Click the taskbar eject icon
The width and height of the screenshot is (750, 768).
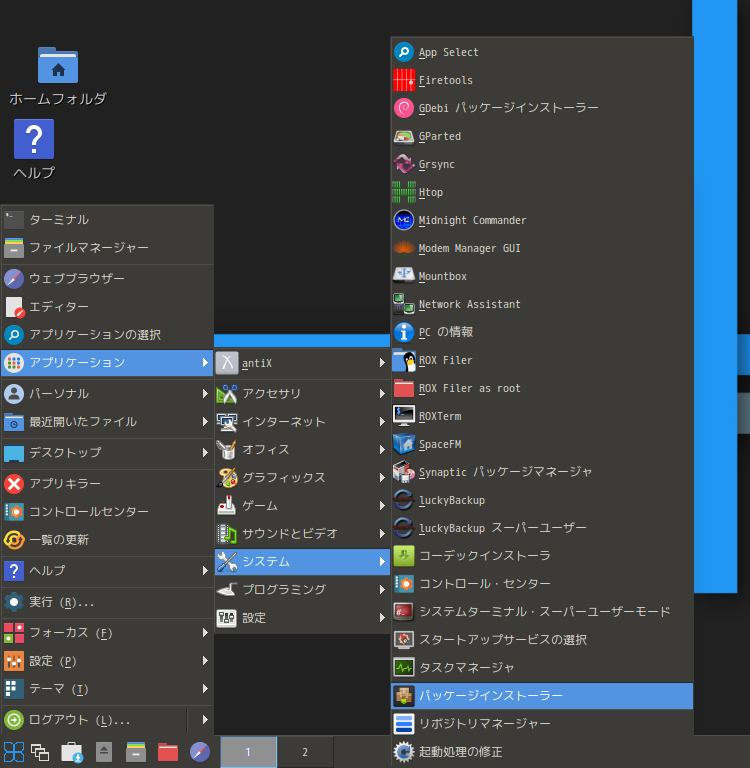click(x=104, y=752)
